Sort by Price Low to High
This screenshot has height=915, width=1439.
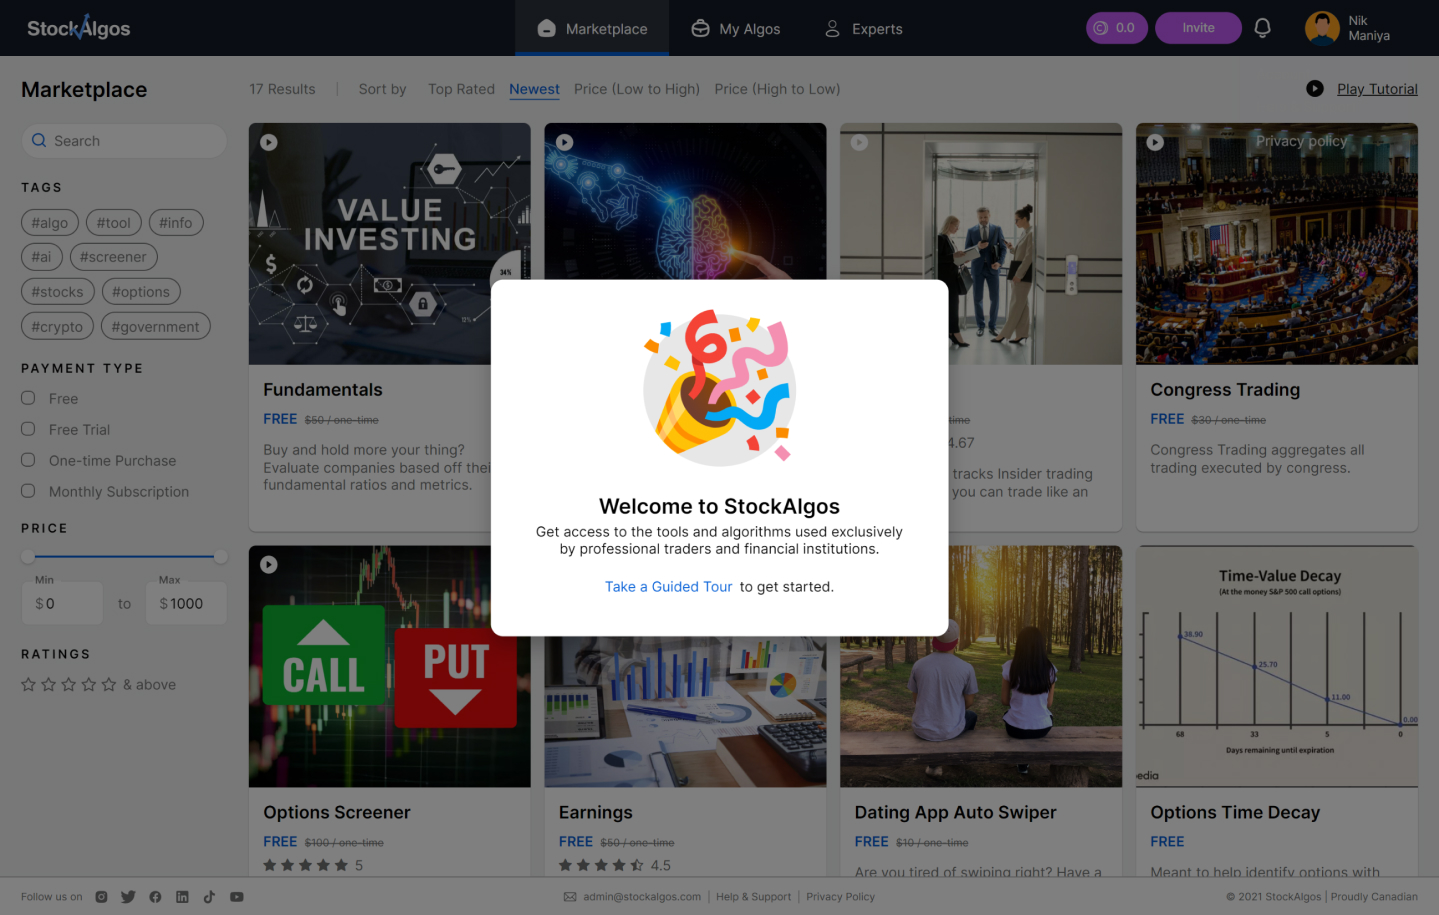point(637,89)
